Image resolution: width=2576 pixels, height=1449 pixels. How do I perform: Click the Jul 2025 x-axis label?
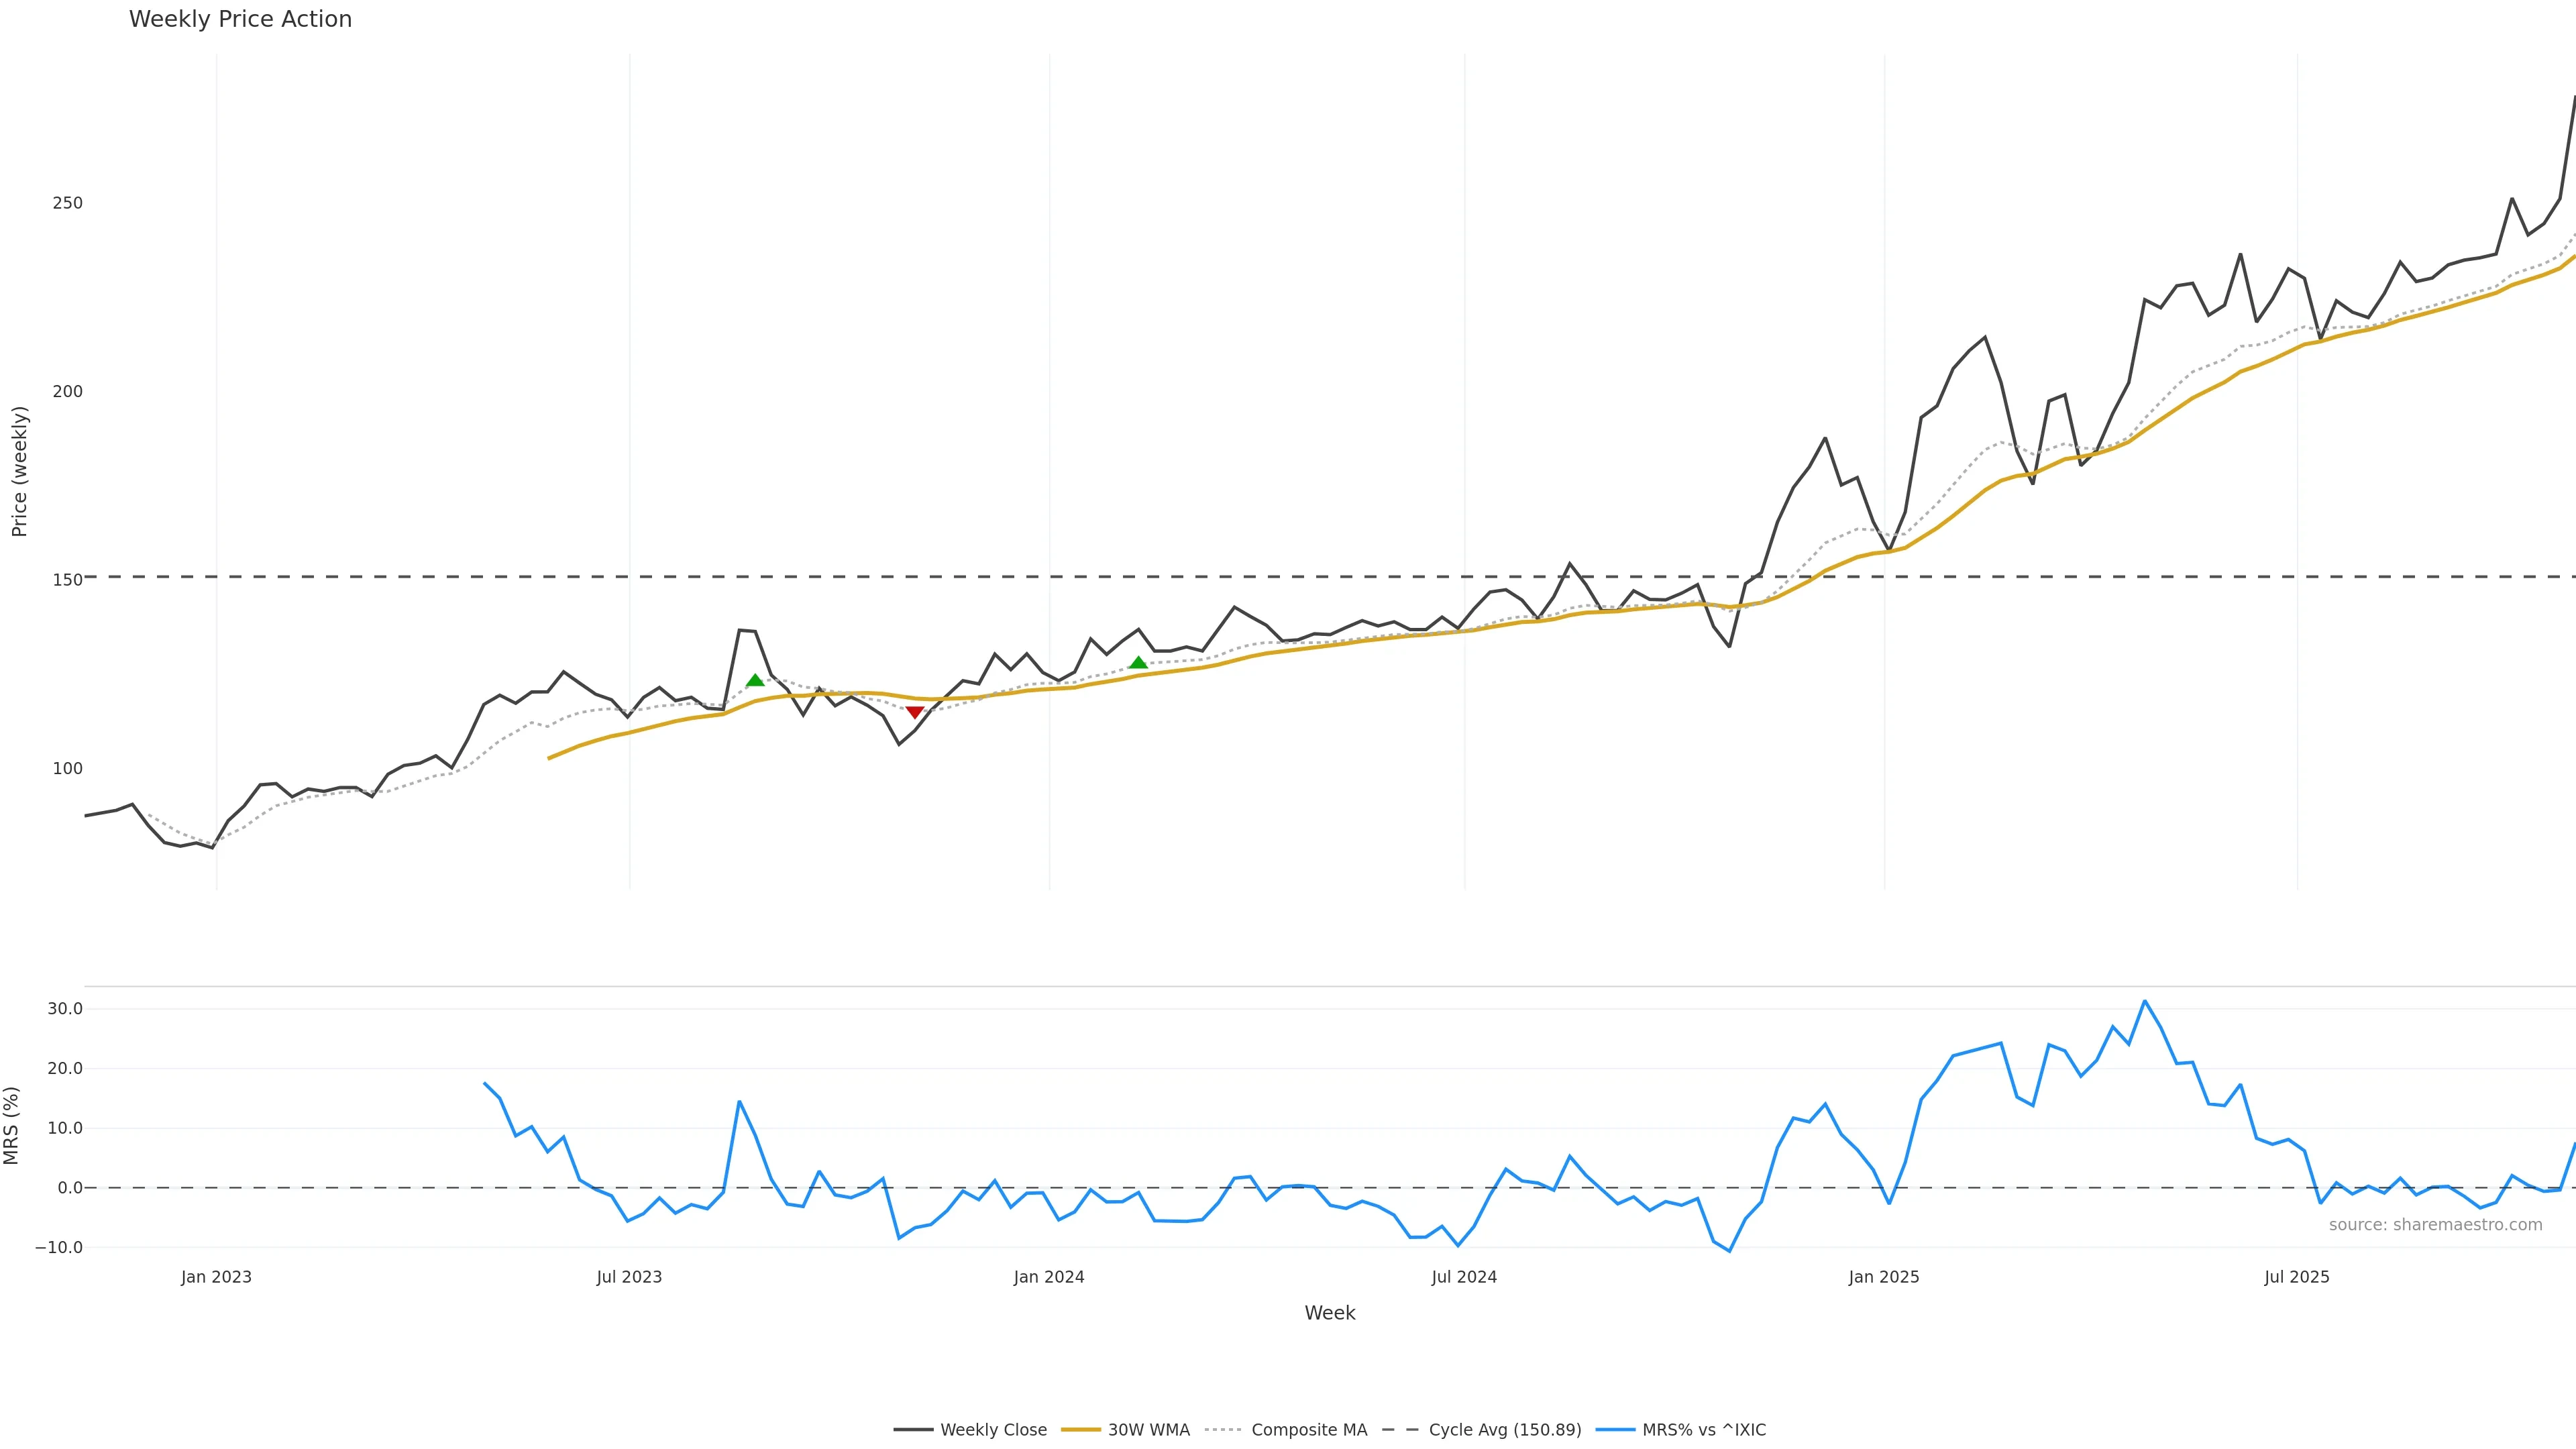coord(2296,1277)
